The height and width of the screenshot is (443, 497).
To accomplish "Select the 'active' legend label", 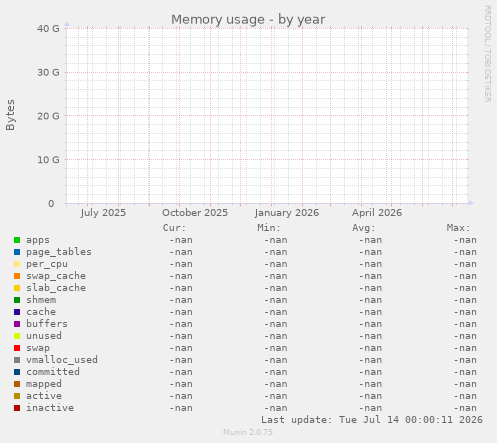I will 44,396.
